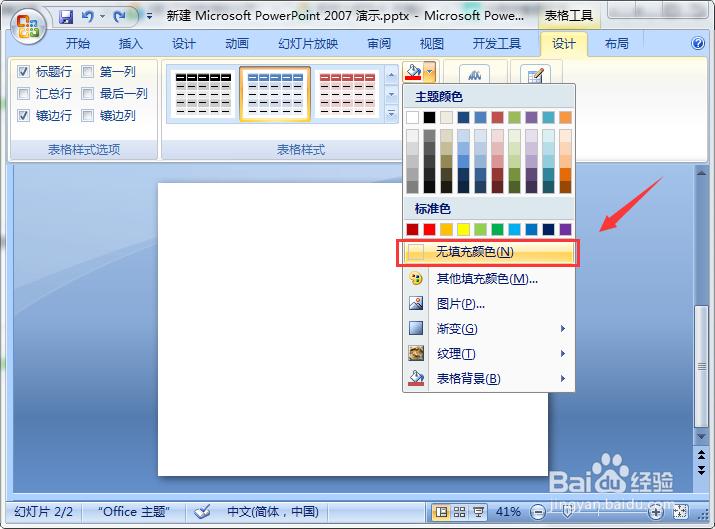This screenshot has width=715, height=529.
Task: Open the 审阅 tab
Action: (379, 43)
